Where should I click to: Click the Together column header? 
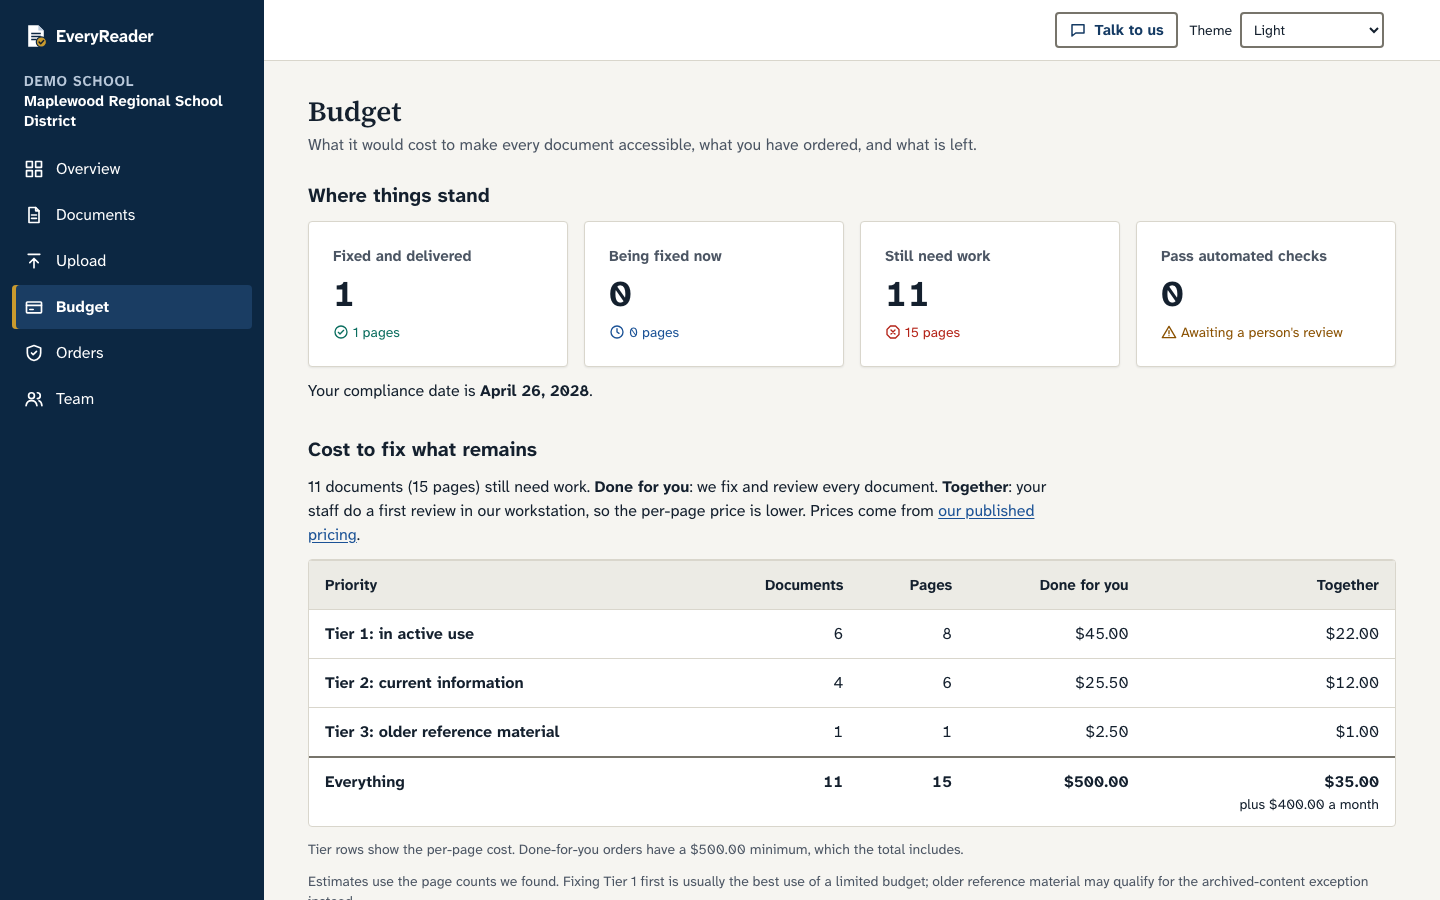click(x=1347, y=585)
